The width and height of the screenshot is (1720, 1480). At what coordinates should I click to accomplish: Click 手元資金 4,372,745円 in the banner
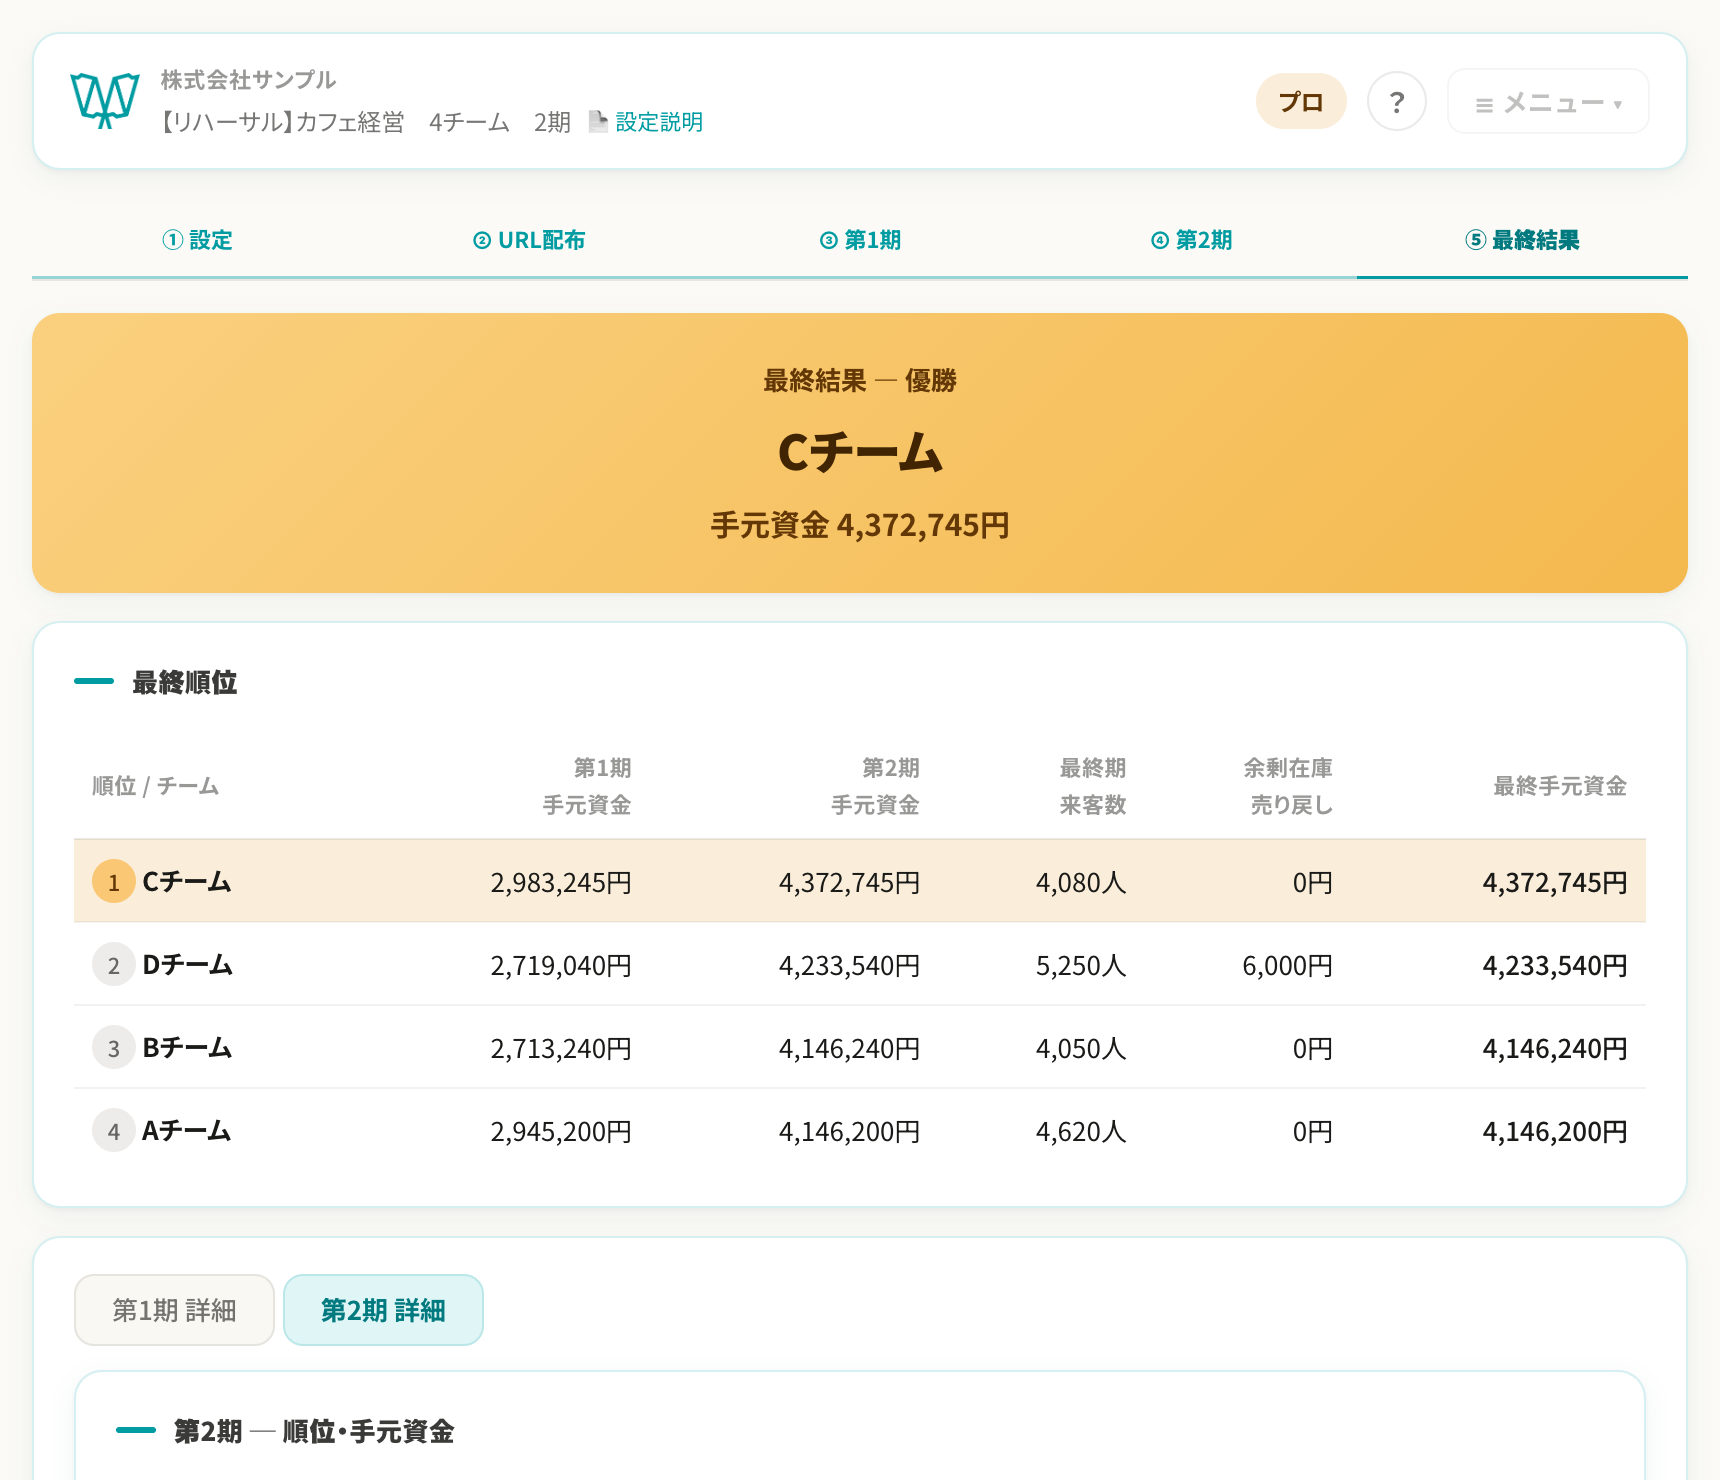(860, 525)
